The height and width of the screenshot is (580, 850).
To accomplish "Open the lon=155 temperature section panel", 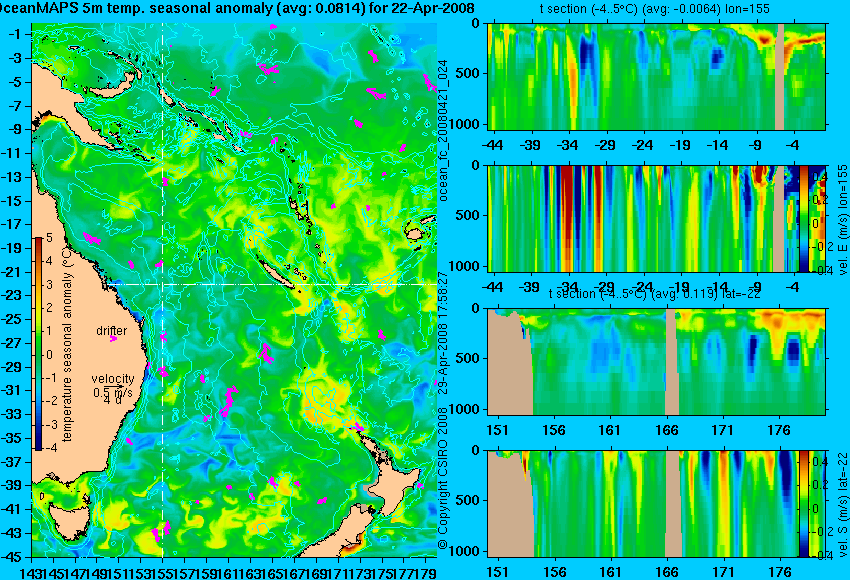I will (x=657, y=76).
